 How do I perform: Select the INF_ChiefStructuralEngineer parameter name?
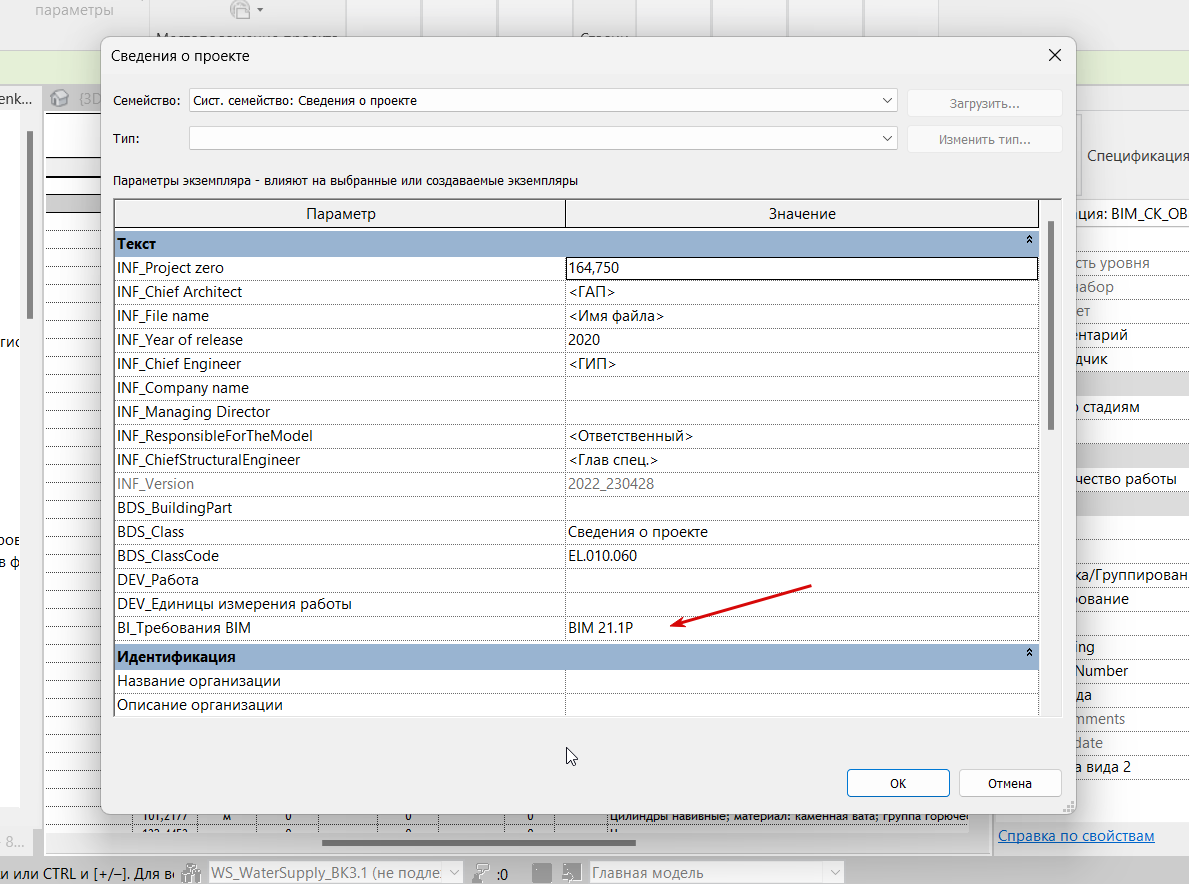(x=209, y=460)
